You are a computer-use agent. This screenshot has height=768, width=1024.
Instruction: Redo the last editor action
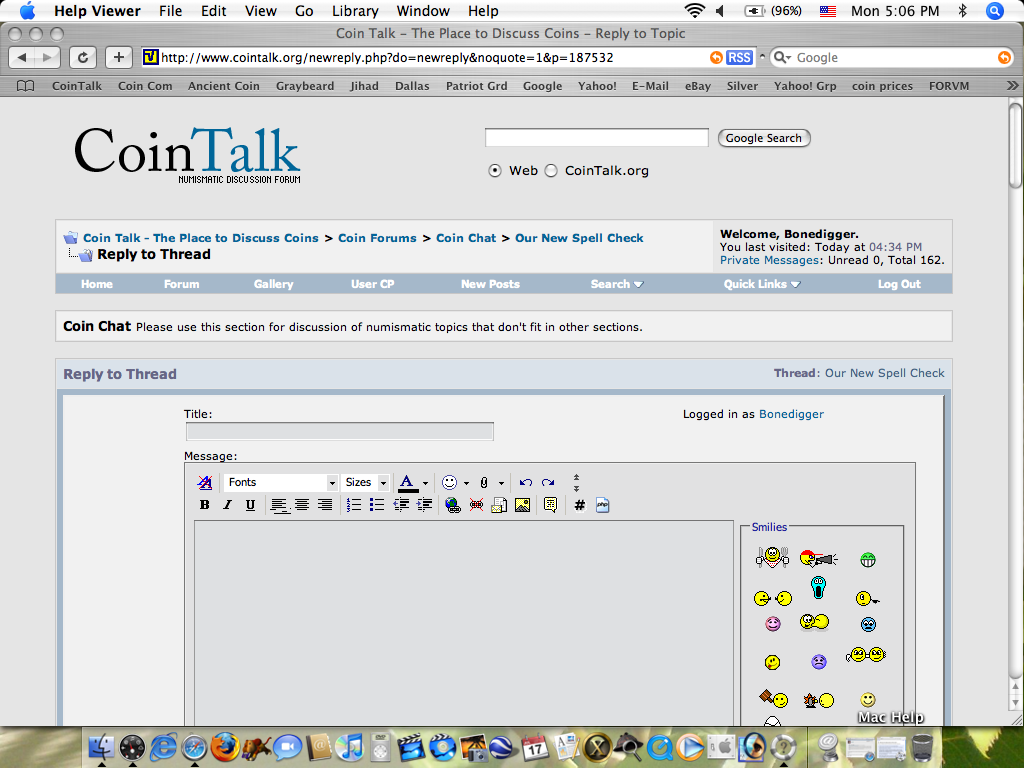[548, 483]
